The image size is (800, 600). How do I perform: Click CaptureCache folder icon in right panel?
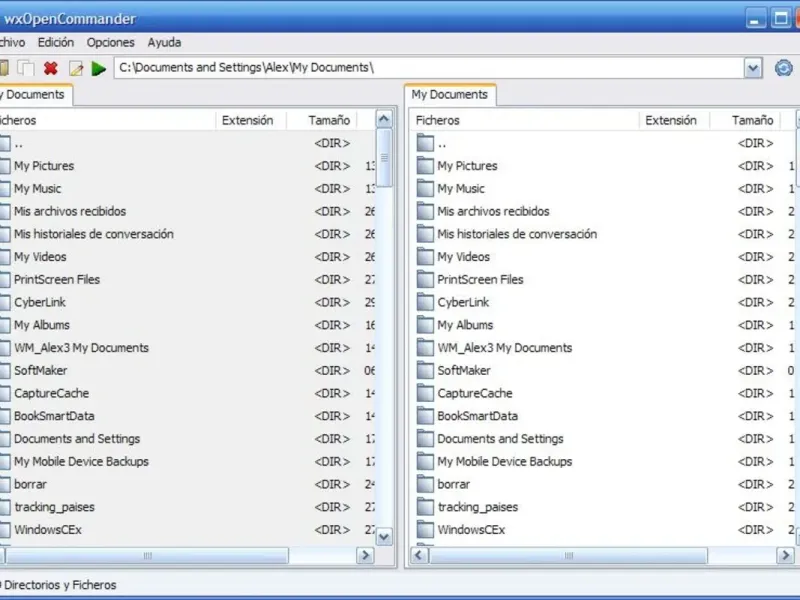[425, 393]
